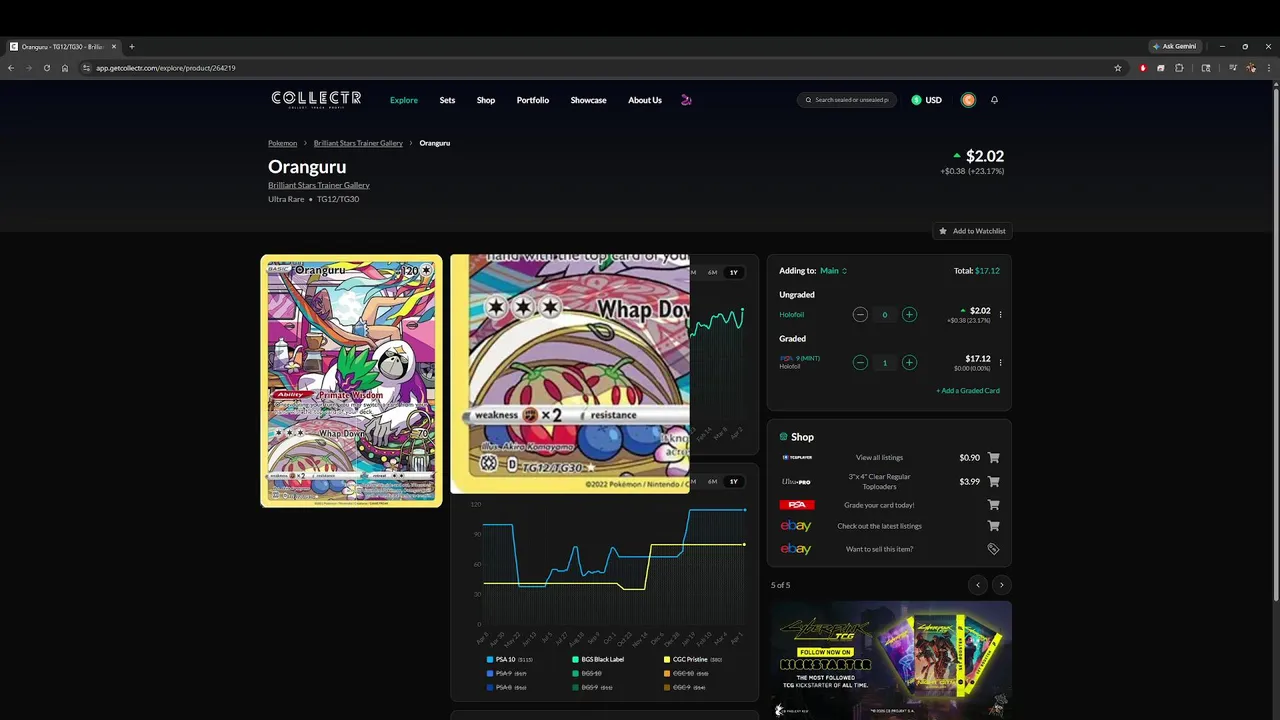This screenshot has height=720, width=1280.
Task: Open the About Us page
Action: (x=645, y=100)
